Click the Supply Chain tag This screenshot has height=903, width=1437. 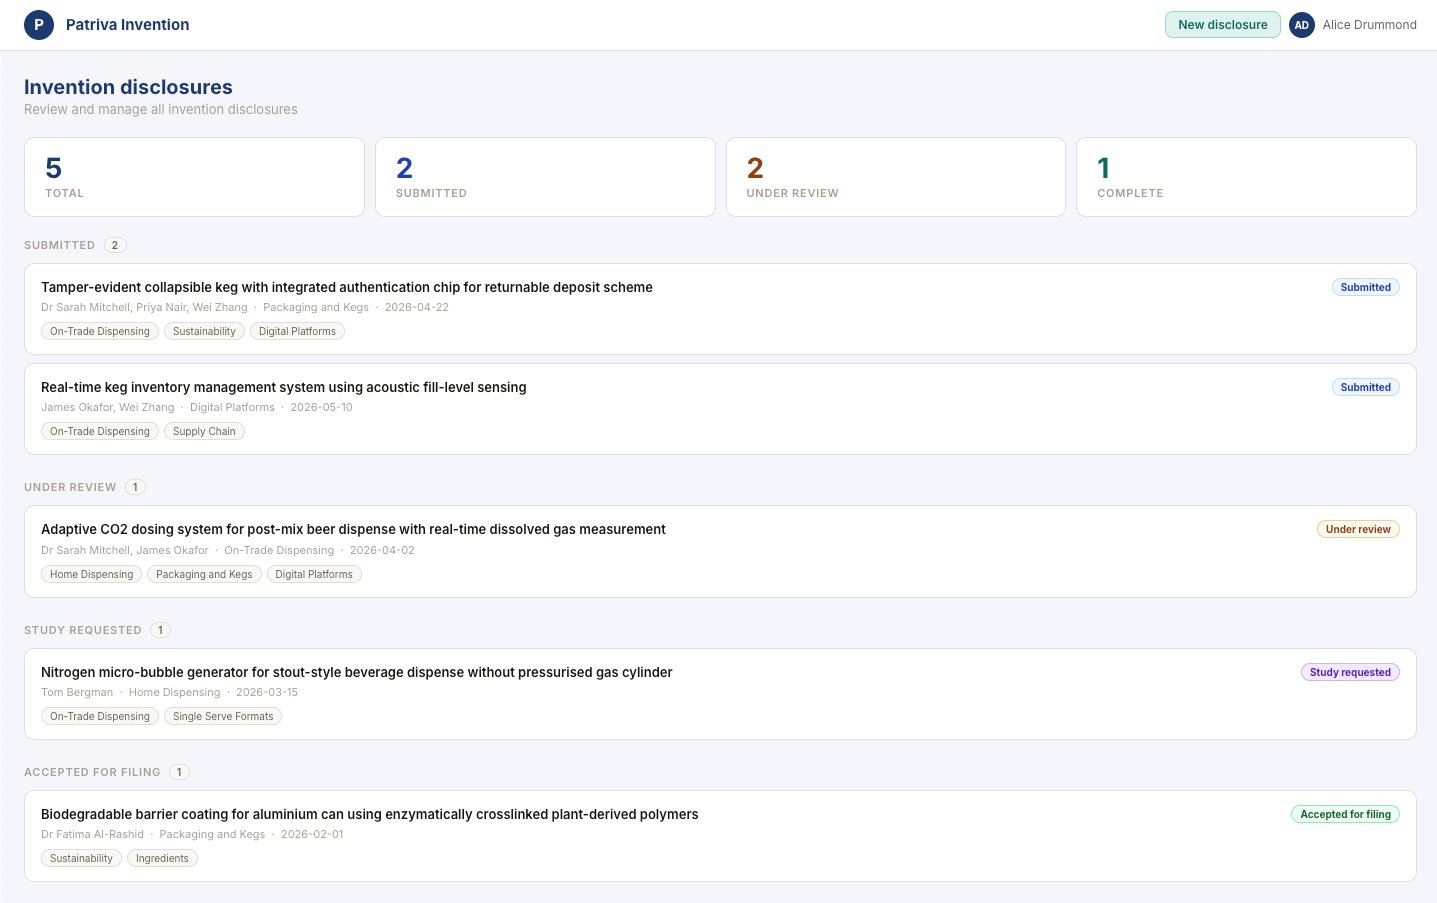pos(204,431)
